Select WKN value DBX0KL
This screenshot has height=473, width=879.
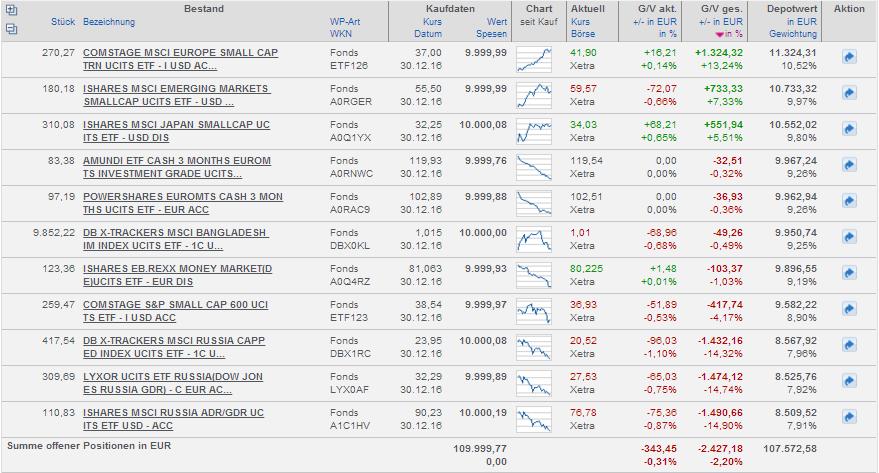click(x=350, y=245)
